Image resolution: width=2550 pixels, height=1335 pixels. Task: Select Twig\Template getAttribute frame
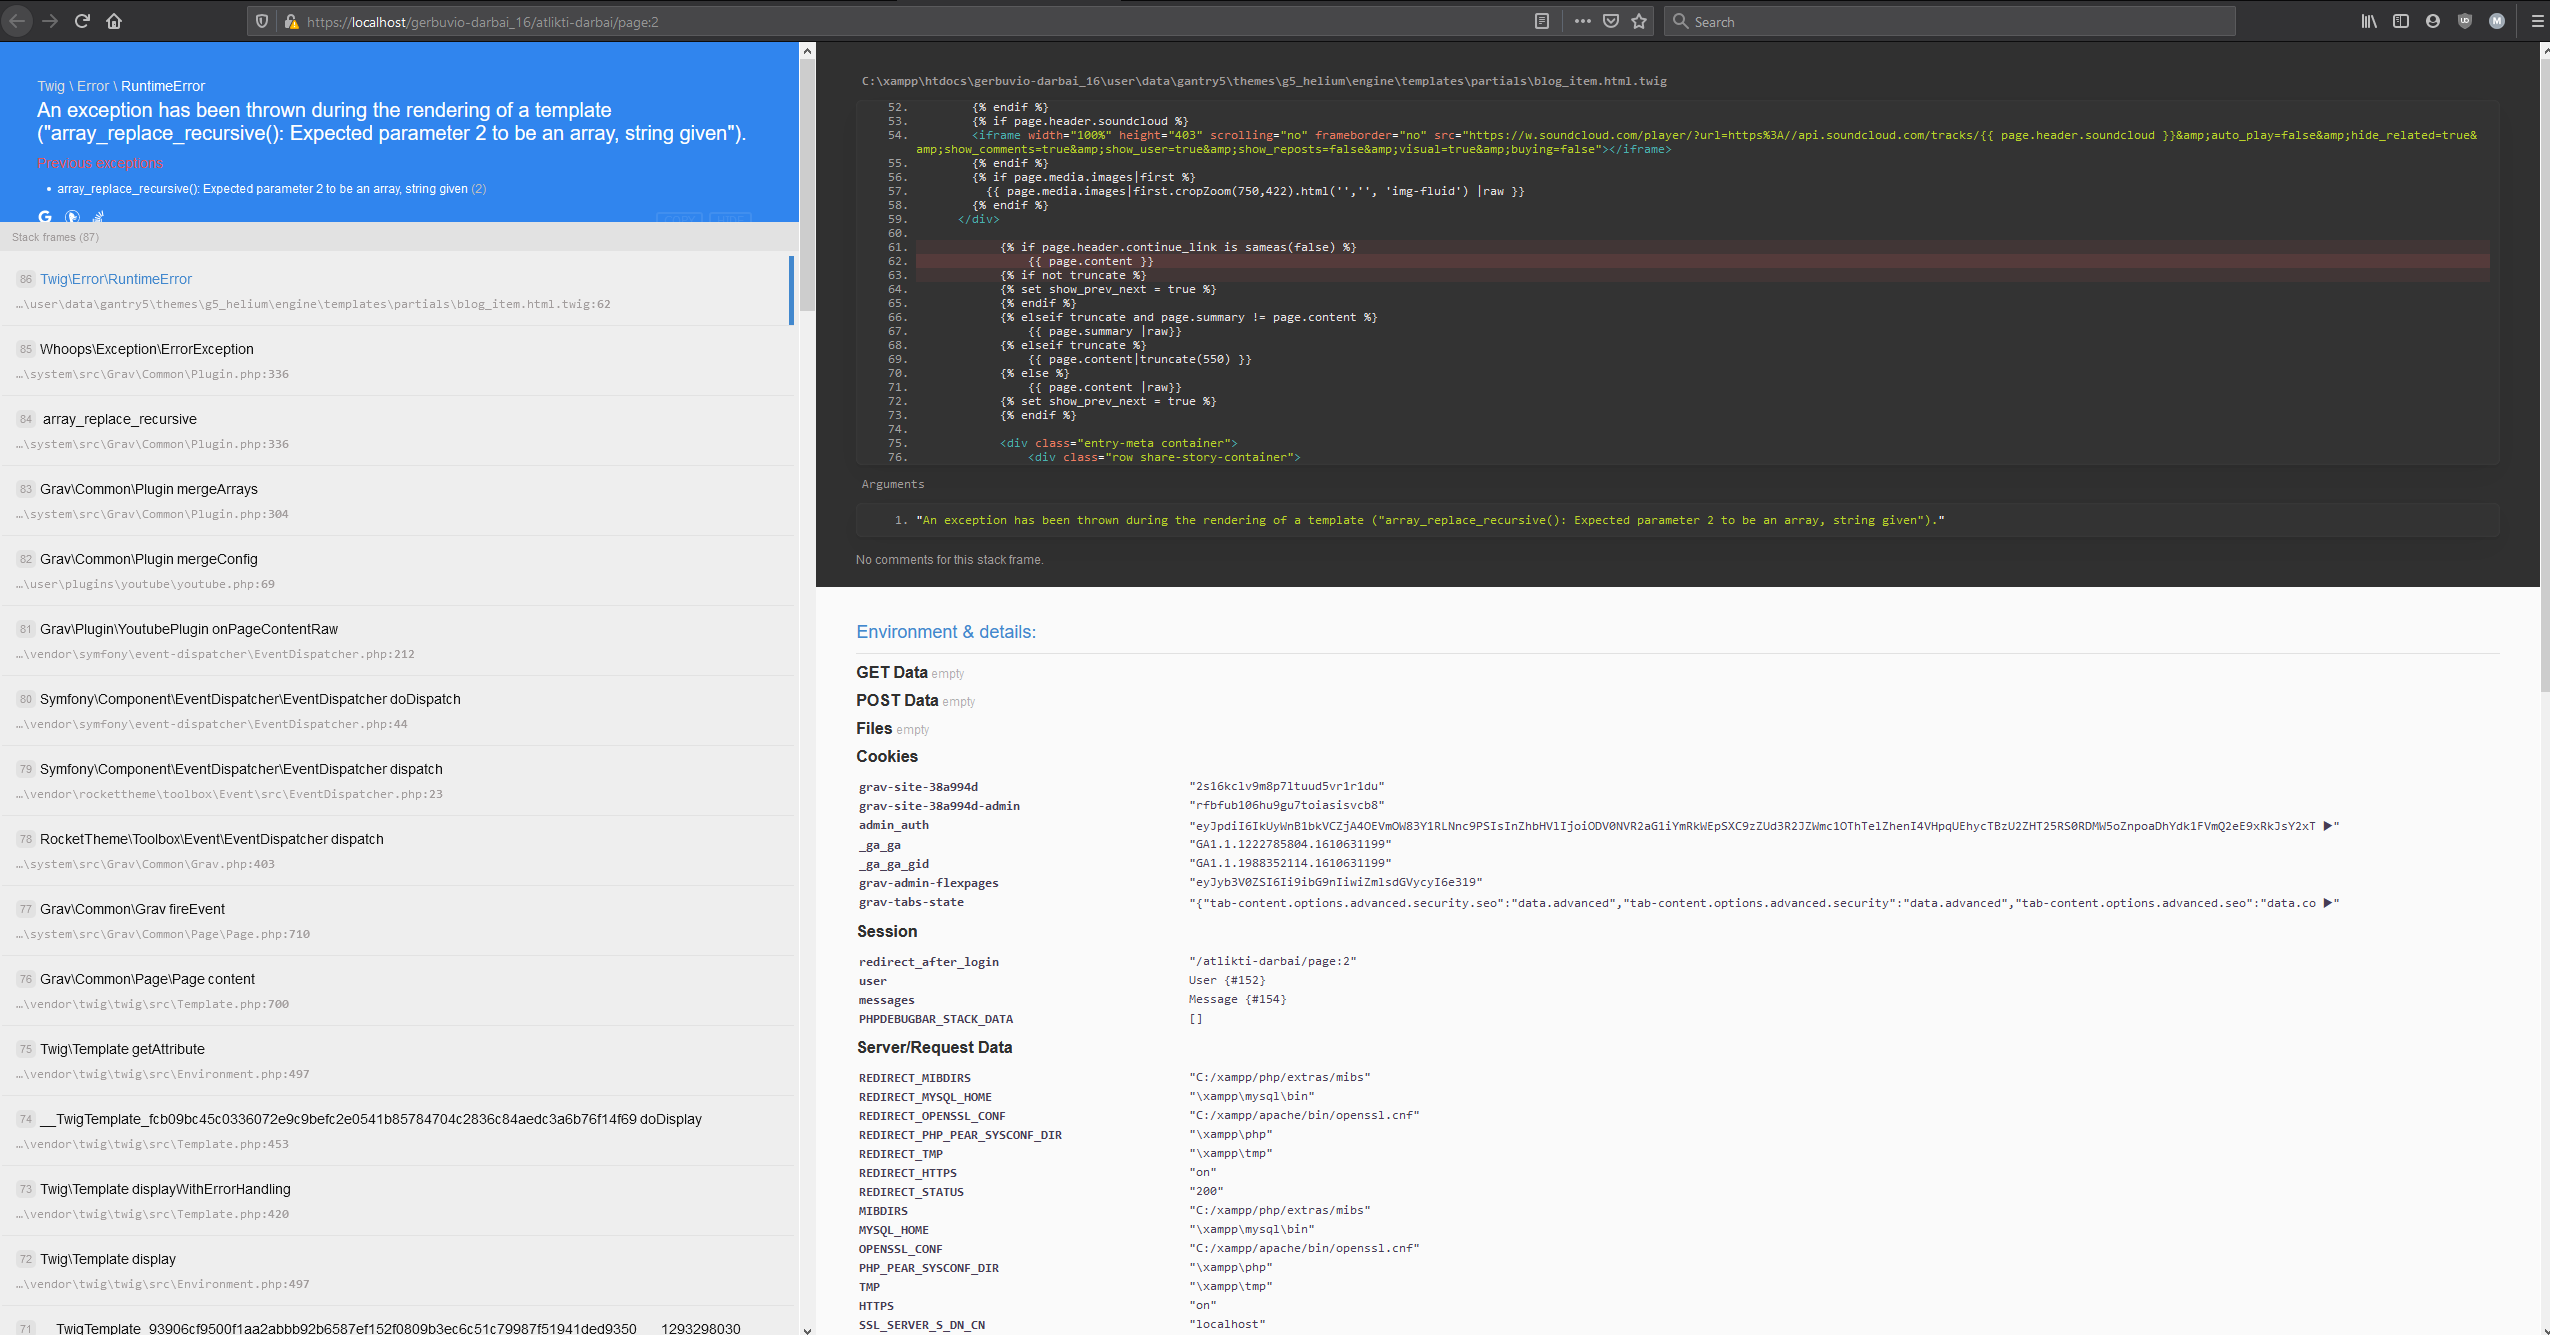point(397,1060)
